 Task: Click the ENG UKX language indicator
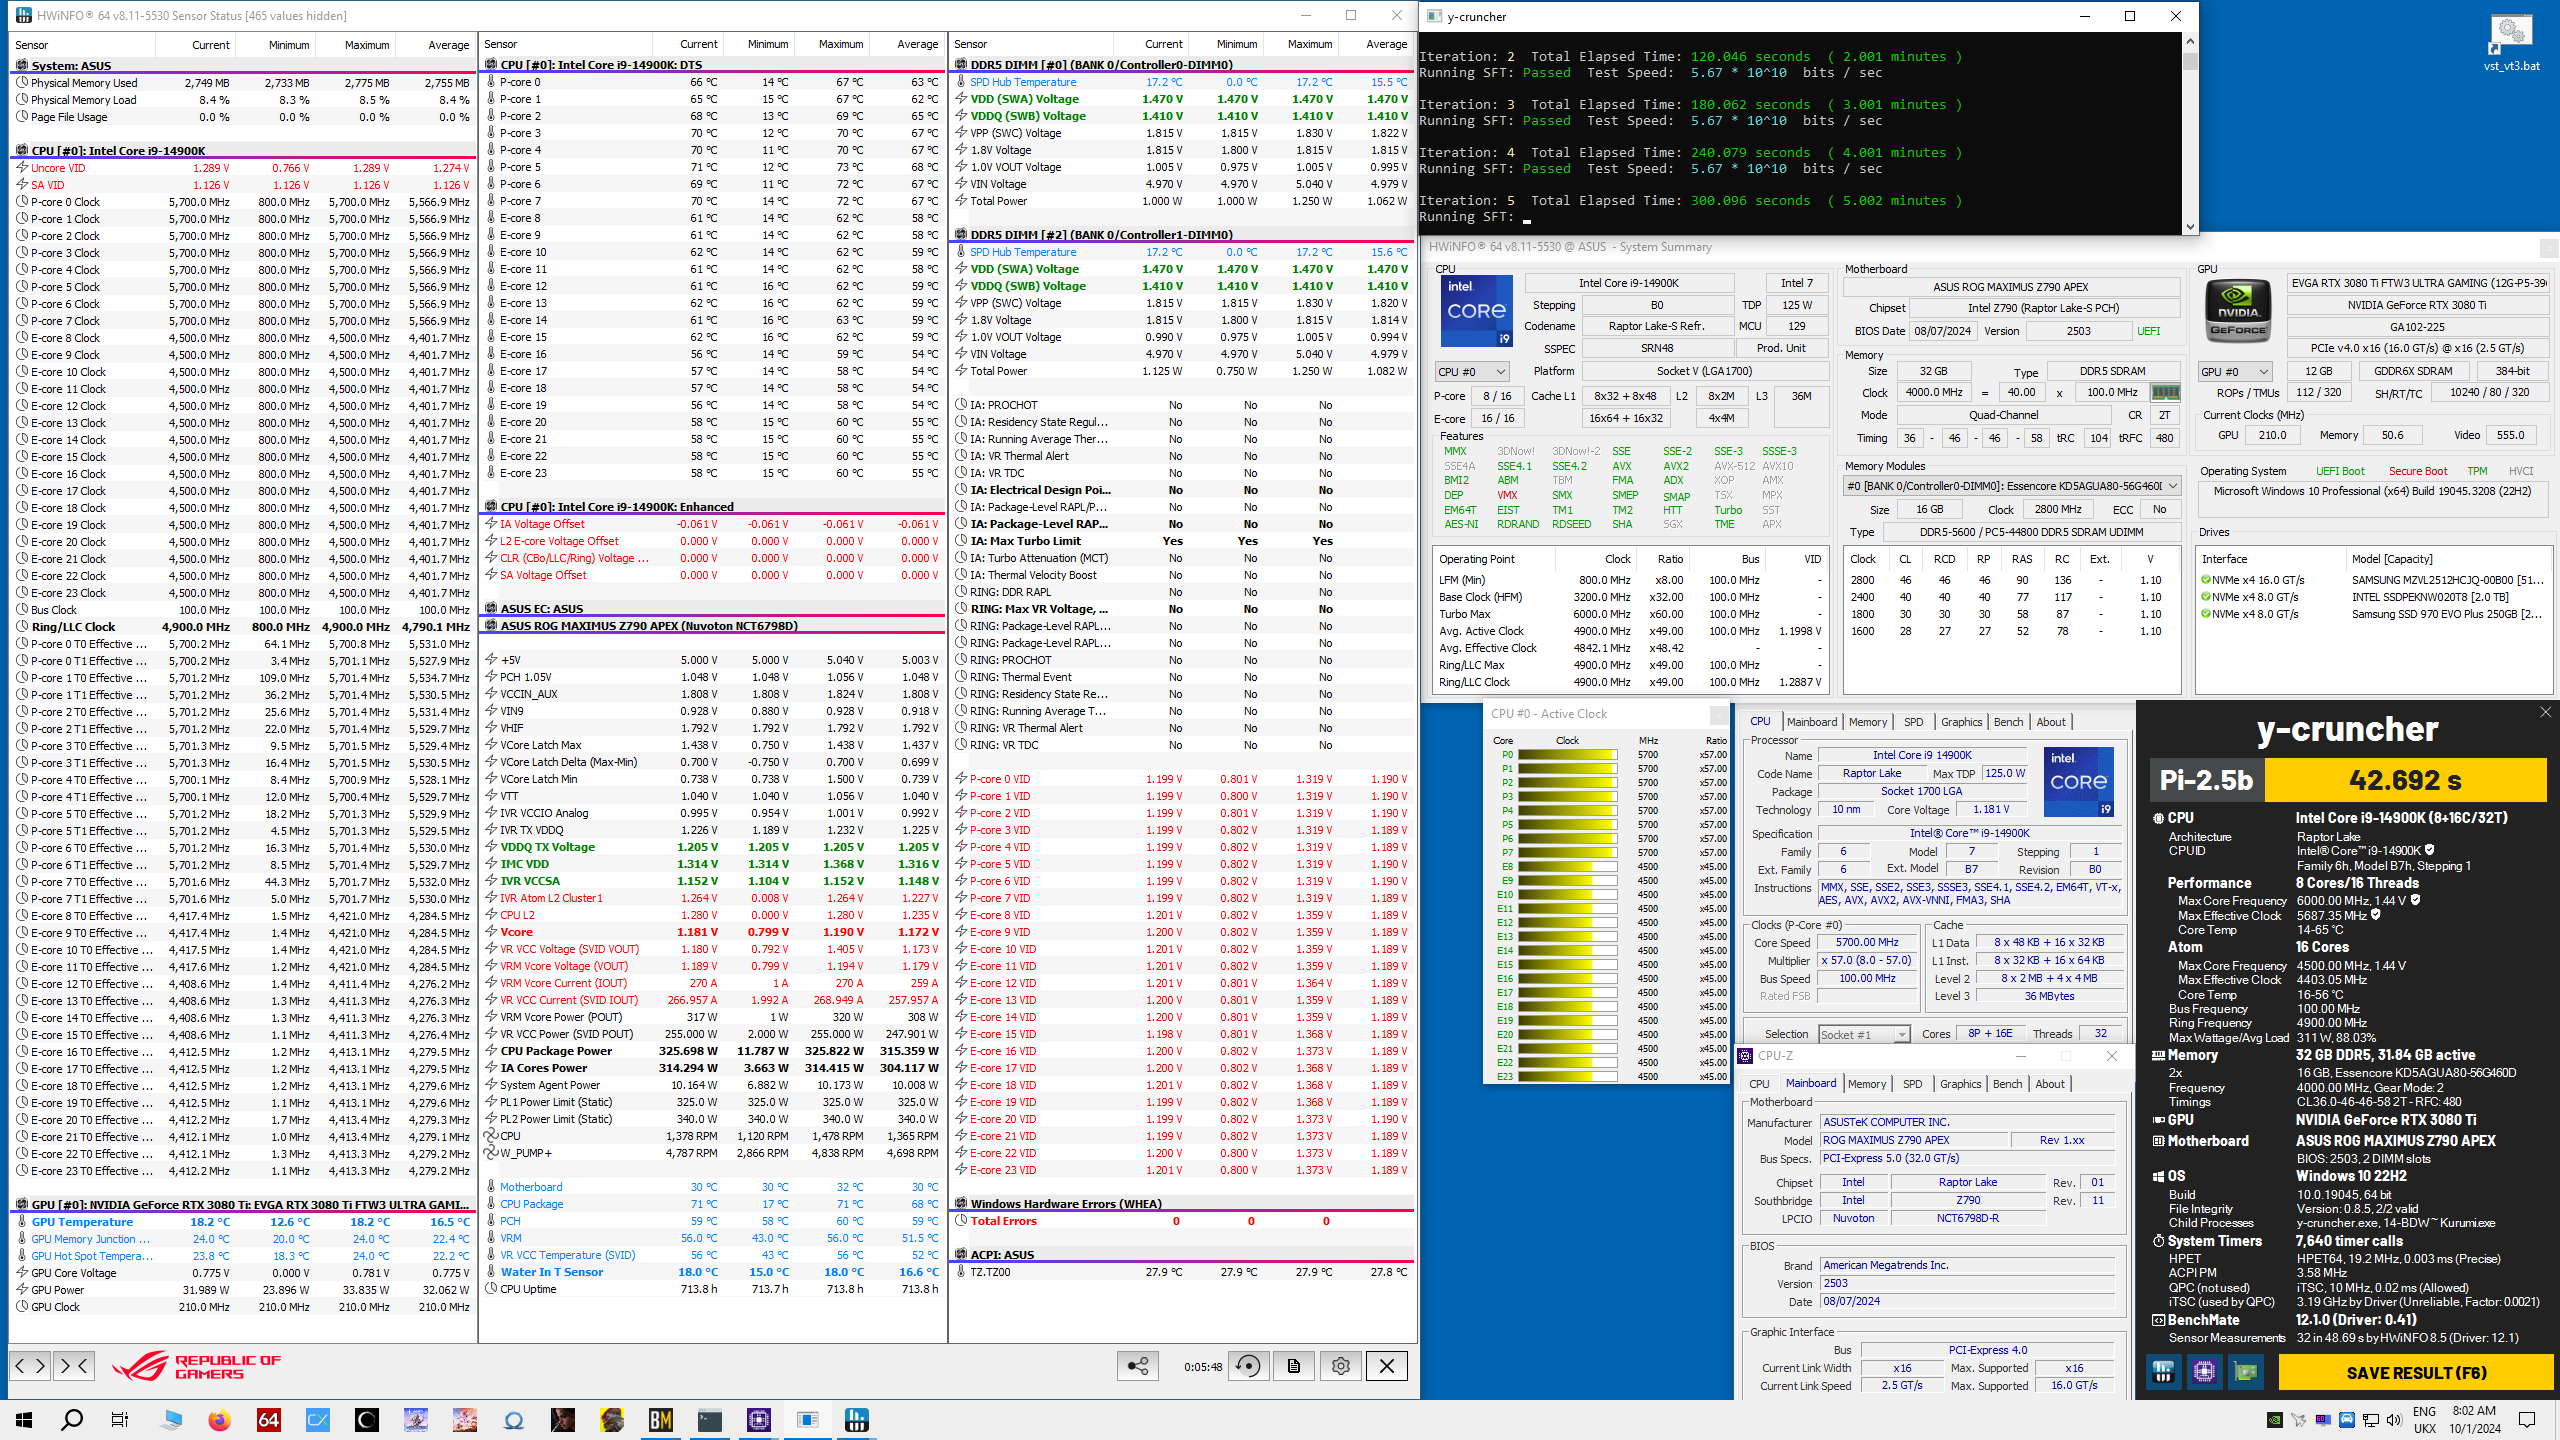pyautogui.click(x=2424, y=1420)
